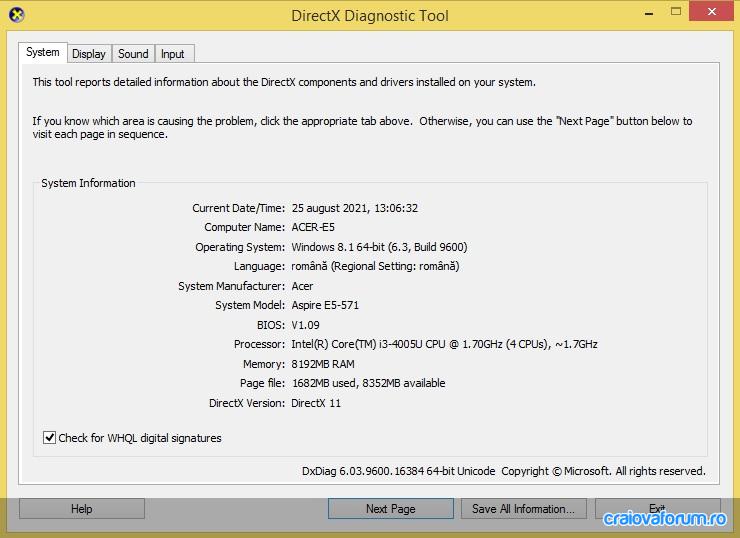Click the 'Memory:' label
Screen dimensions: 740x538
point(264,364)
